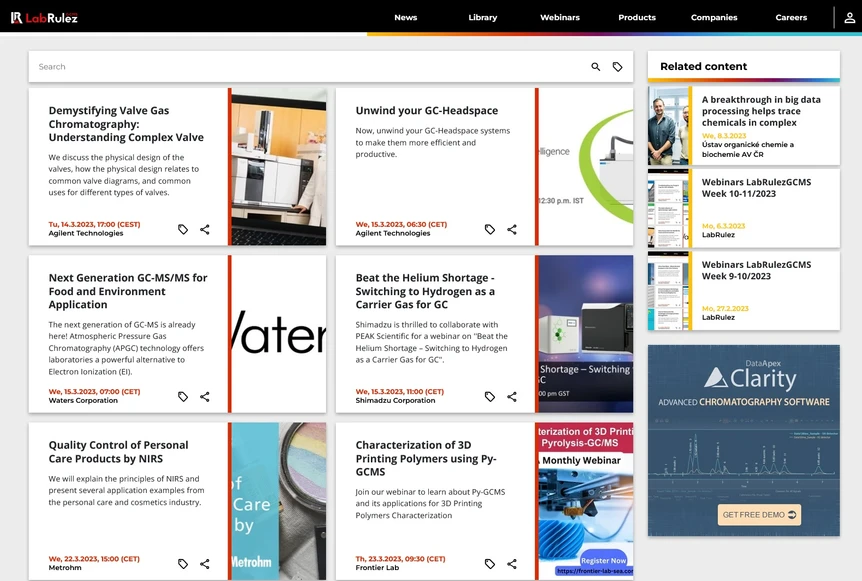Open Characterization of 3D Printing Polymers title
Viewport: 862px width, 581px height.
click(x=426, y=458)
